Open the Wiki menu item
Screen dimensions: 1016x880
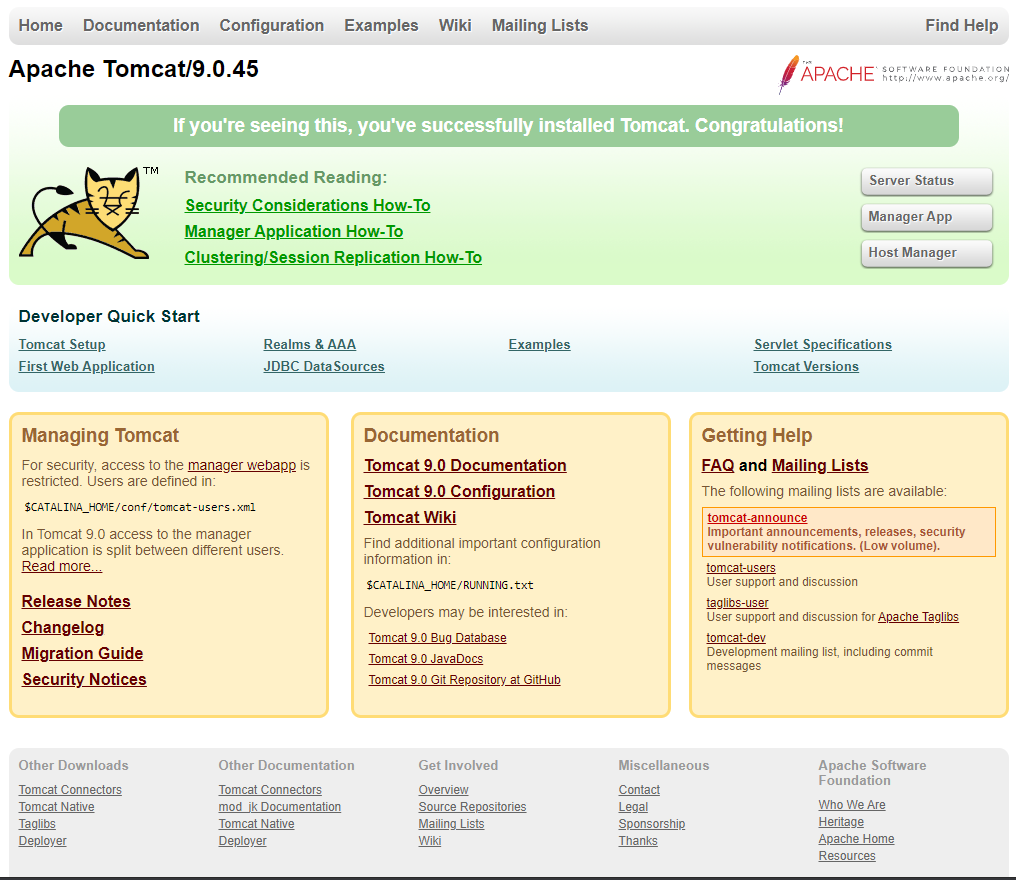coord(455,25)
